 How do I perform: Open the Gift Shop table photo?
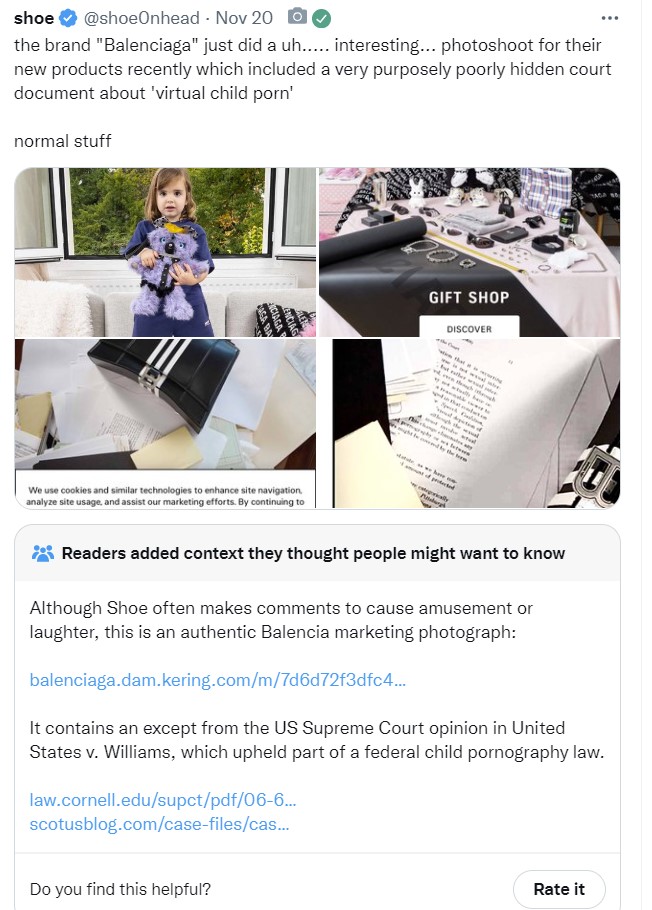click(469, 252)
